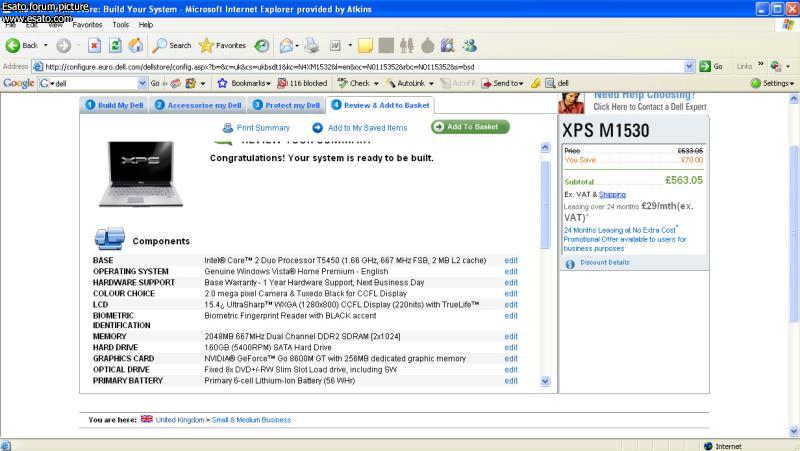Image resolution: width=800 pixels, height=451 pixels.
Task: Click 24 Months Leasing at No Extra Cost link
Action: coord(619,230)
